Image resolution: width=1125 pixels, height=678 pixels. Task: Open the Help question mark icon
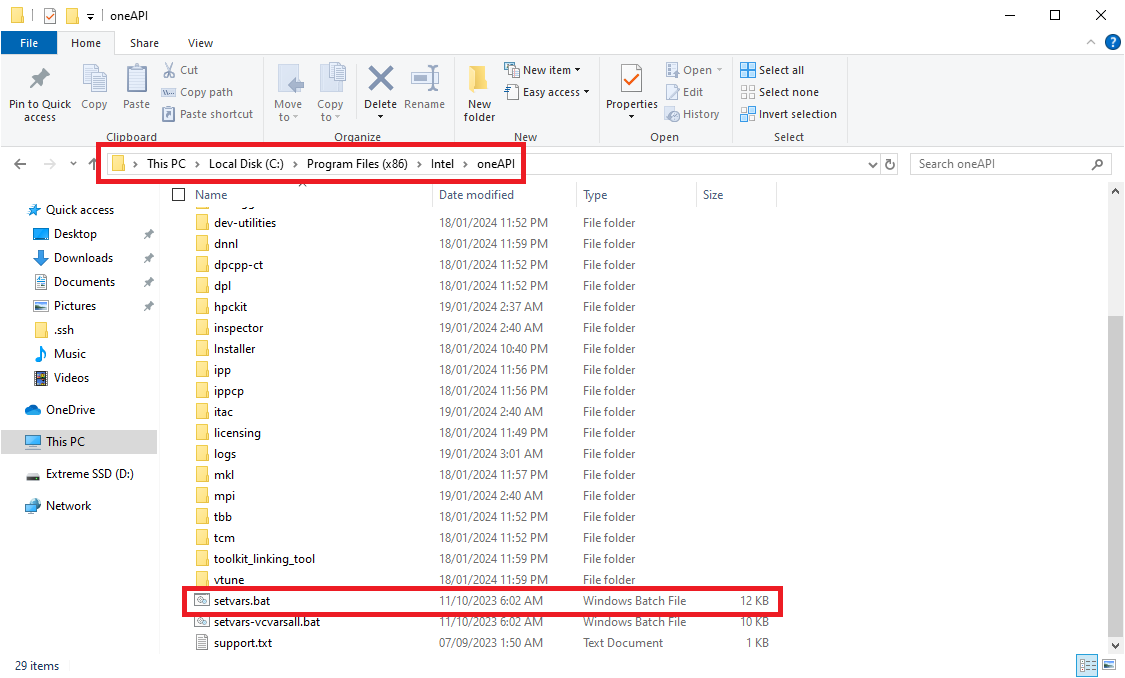click(1112, 42)
